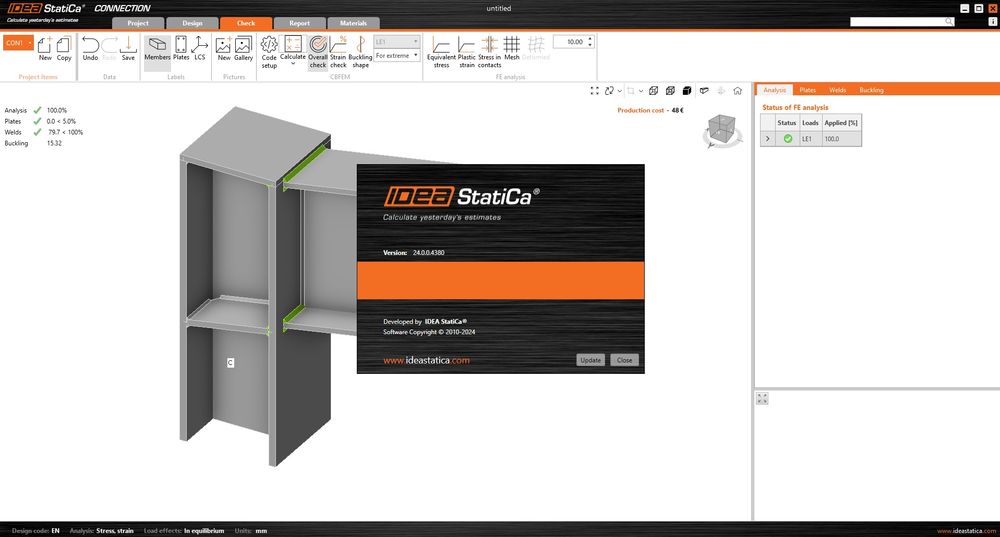Switch to the Report tab
The width and height of the screenshot is (1000, 537).
coord(299,23)
